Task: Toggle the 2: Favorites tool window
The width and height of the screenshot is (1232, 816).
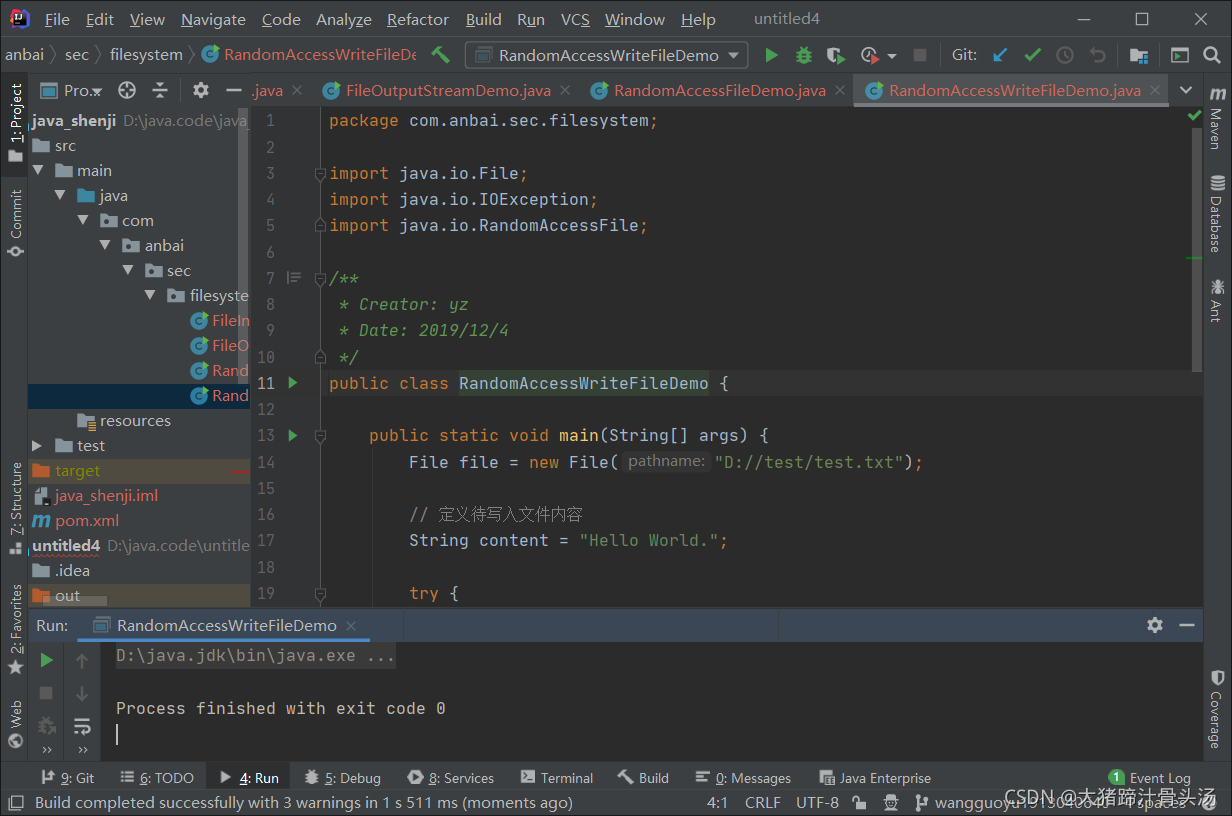Action: (x=15, y=628)
